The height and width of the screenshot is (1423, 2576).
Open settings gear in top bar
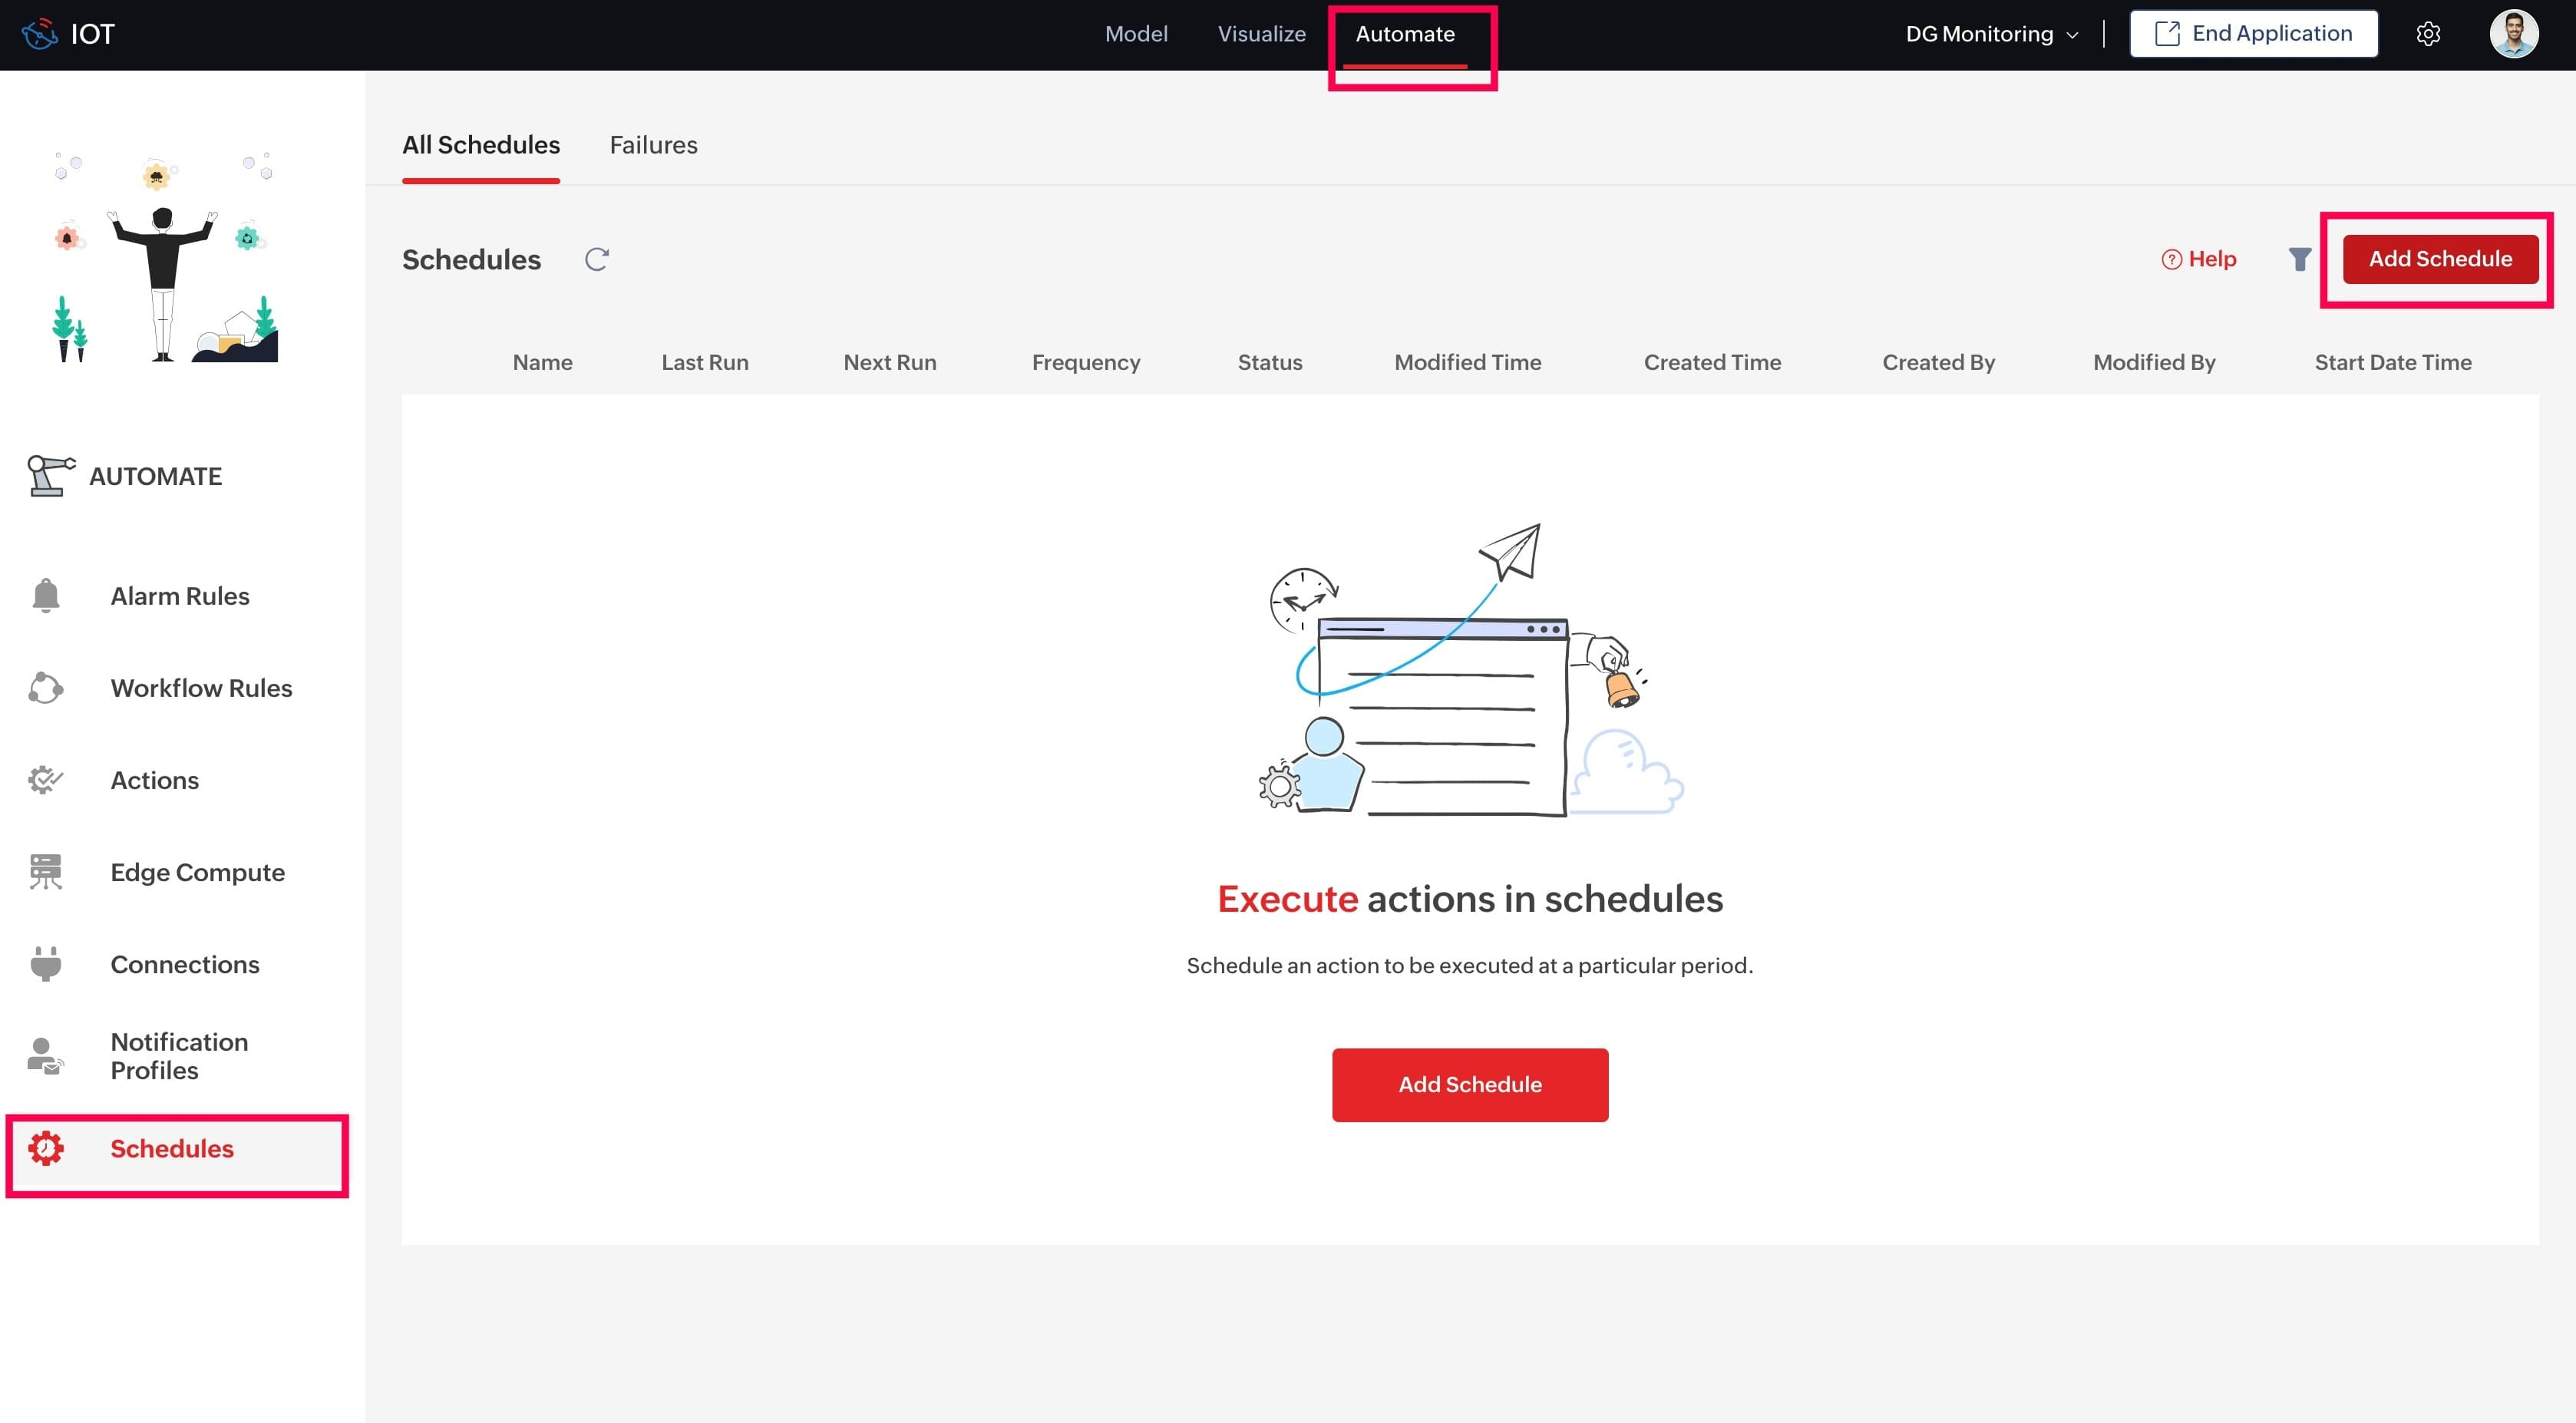point(2428,34)
